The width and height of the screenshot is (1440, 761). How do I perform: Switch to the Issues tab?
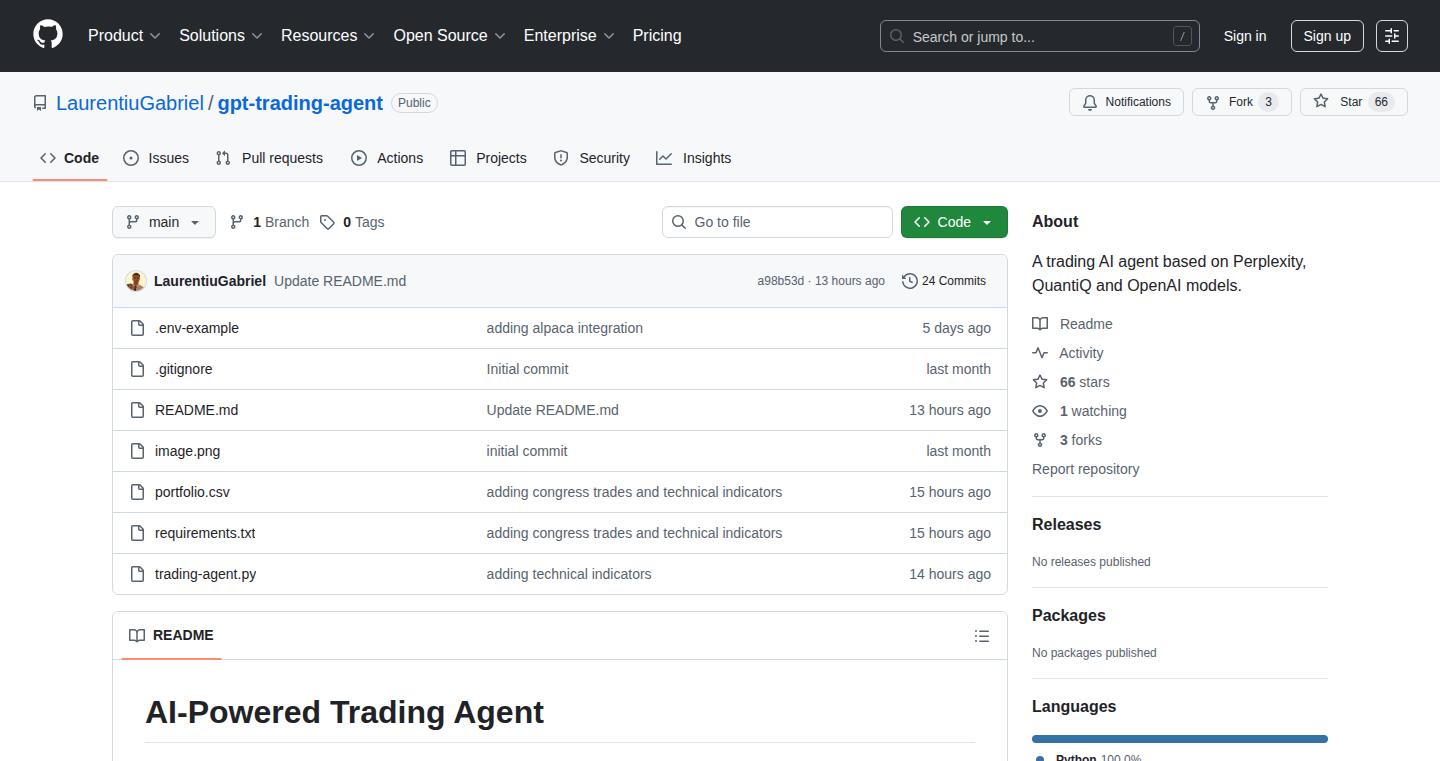pos(156,158)
